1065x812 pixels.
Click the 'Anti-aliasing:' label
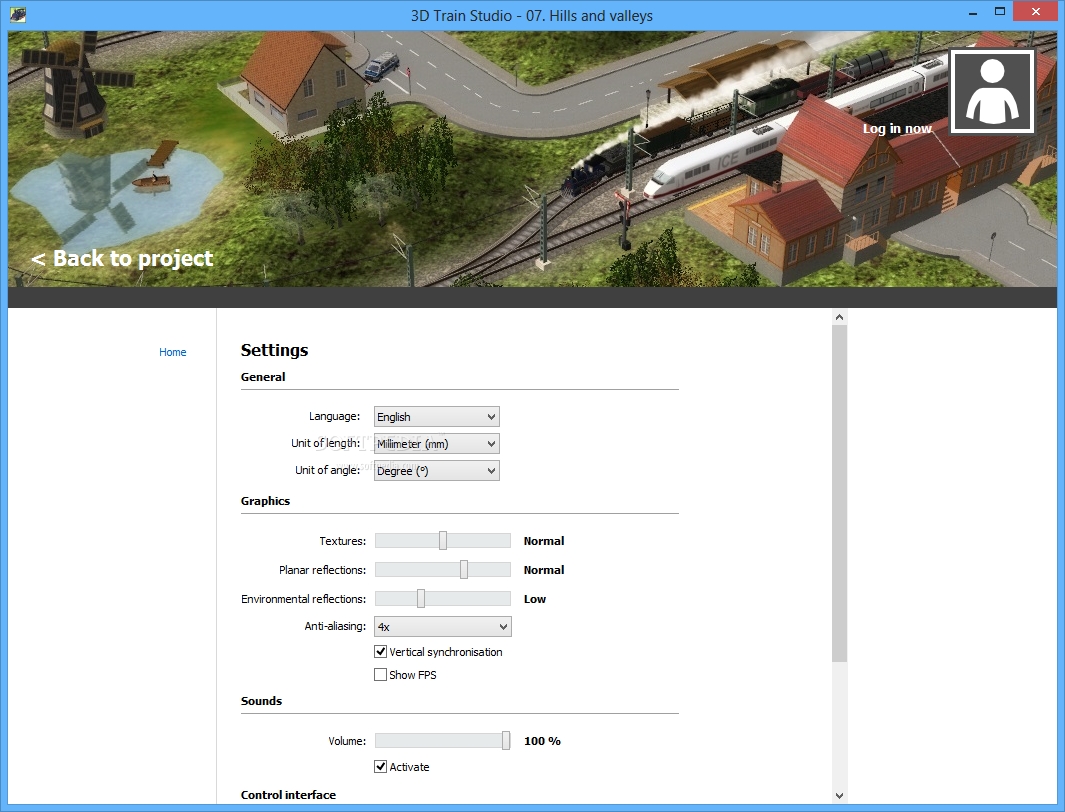pyautogui.click(x=335, y=626)
